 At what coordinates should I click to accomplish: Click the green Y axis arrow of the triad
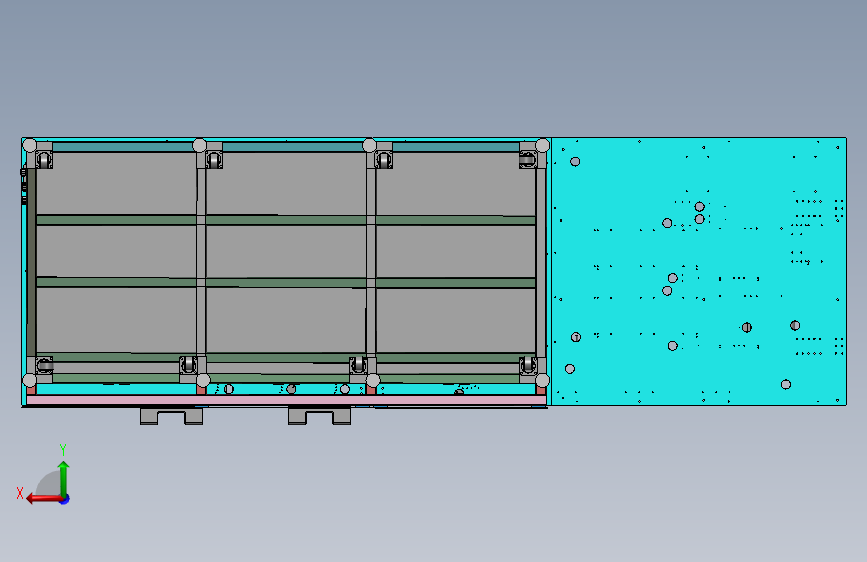pos(64,478)
